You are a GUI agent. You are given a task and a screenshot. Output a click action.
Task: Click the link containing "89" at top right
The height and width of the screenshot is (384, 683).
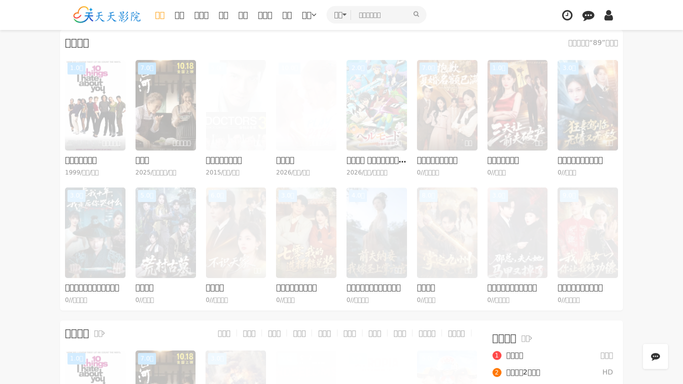(592, 43)
